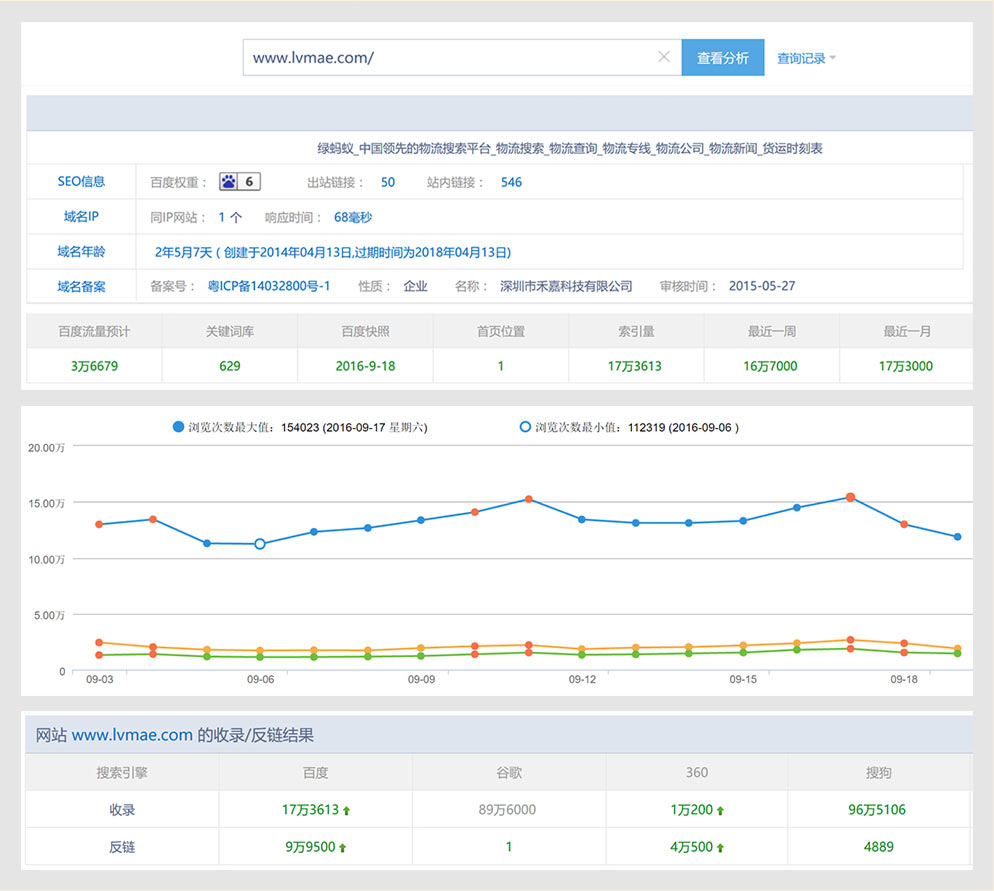
Task: Click the page title text starting 绿蚂蚁
Action: pyautogui.click(x=569, y=148)
